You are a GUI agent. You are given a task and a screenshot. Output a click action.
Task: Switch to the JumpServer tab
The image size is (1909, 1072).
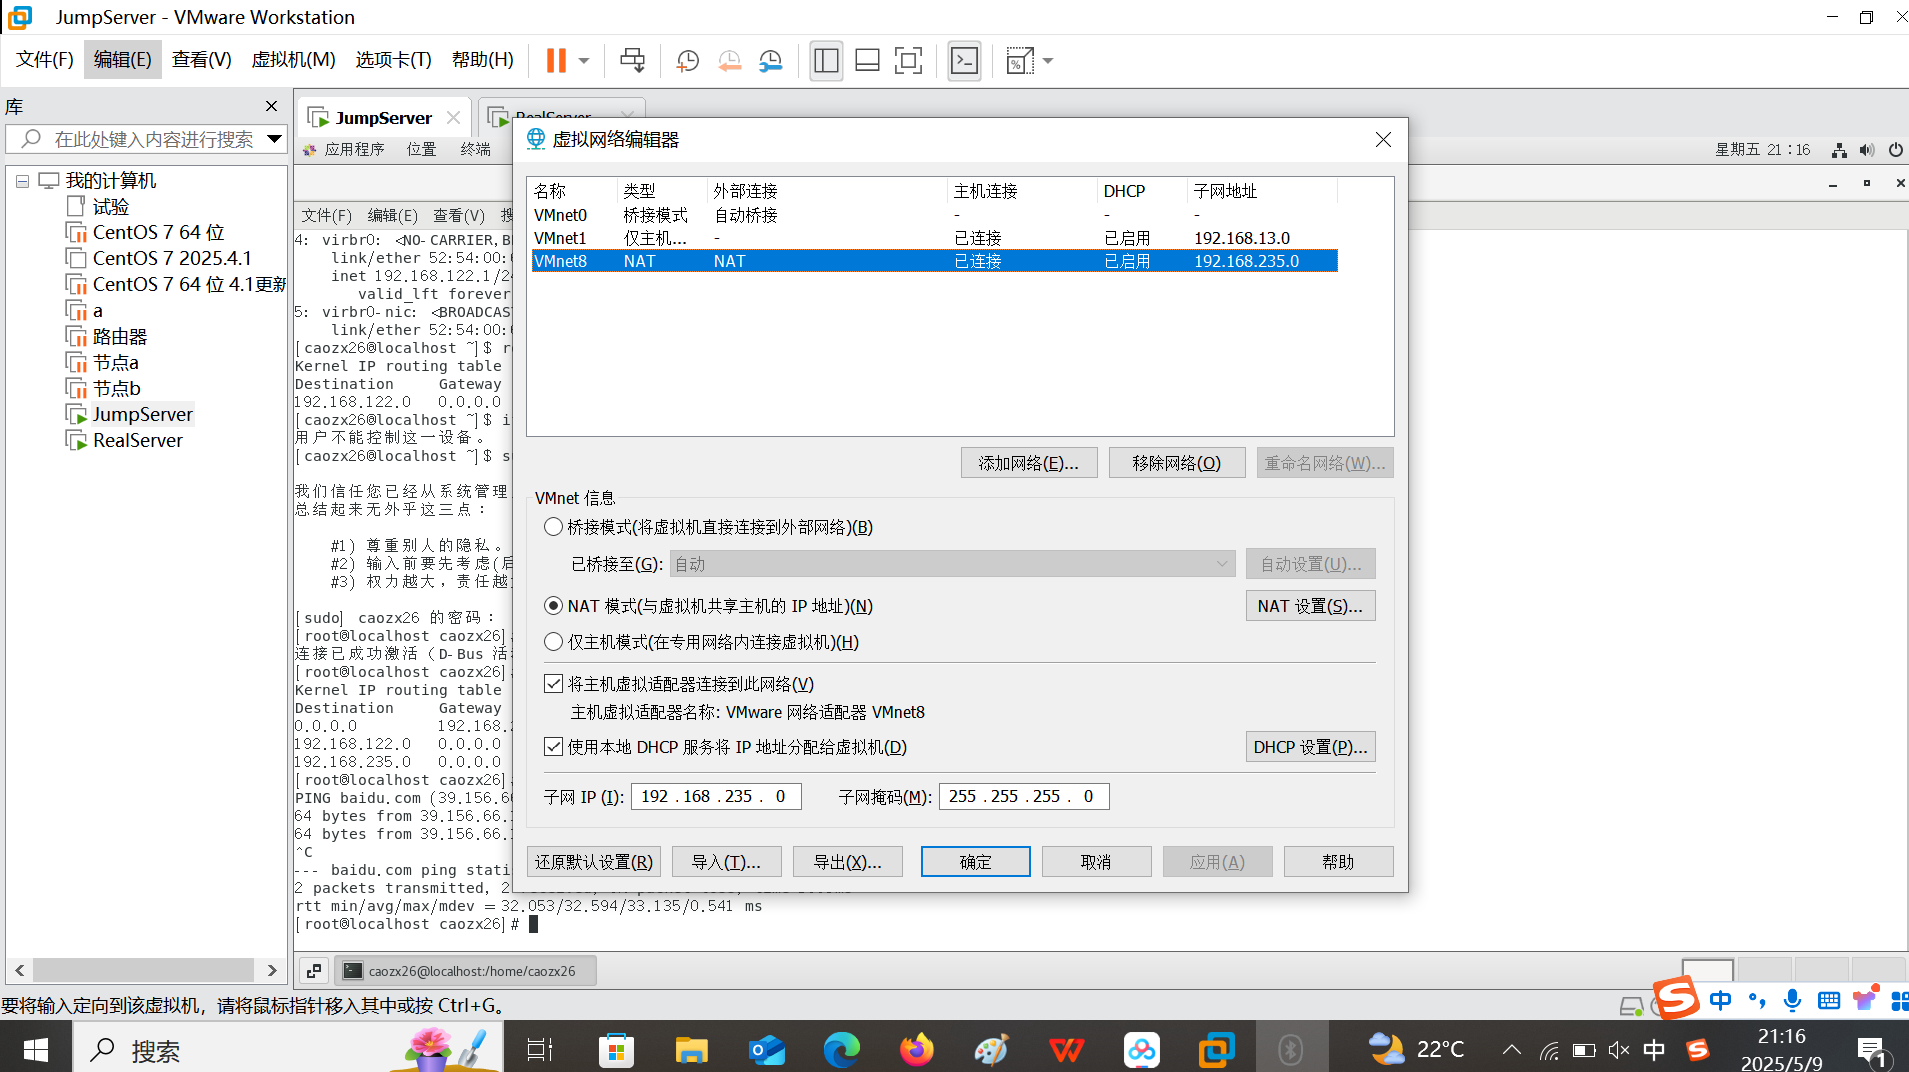coord(383,118)
